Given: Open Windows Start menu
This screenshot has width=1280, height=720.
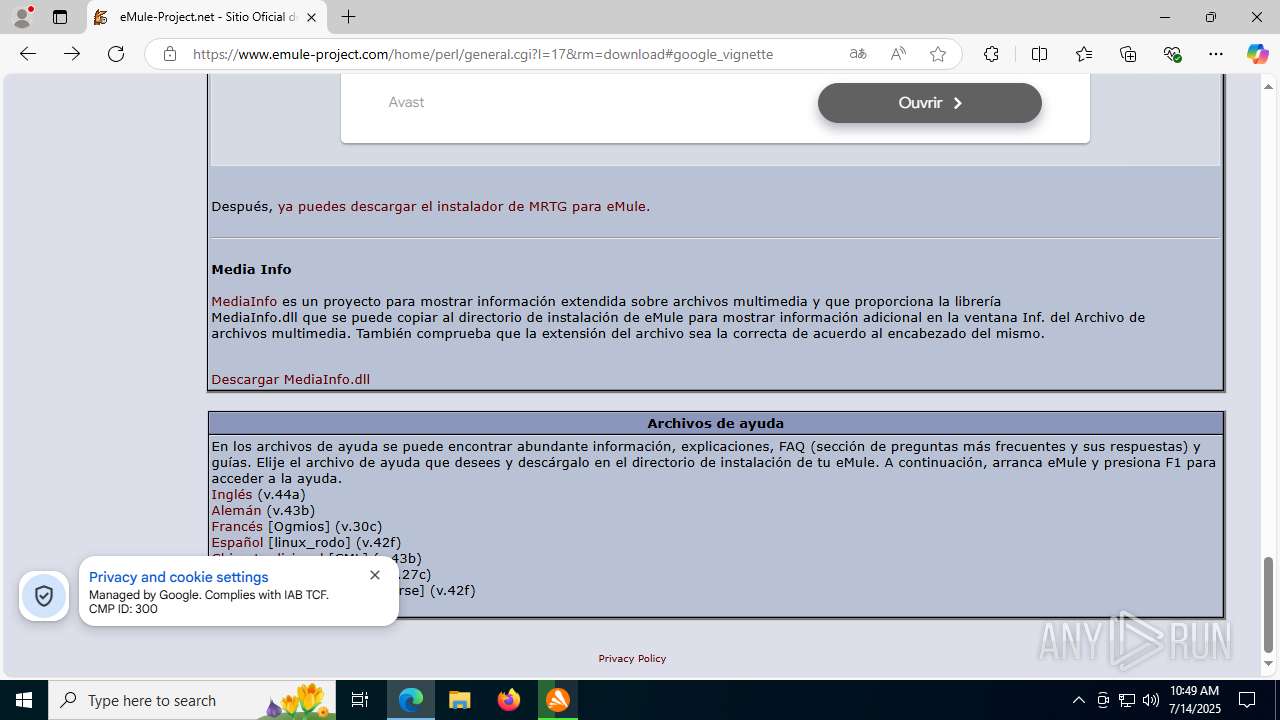Looking at the screenshot, I should 24,700.
